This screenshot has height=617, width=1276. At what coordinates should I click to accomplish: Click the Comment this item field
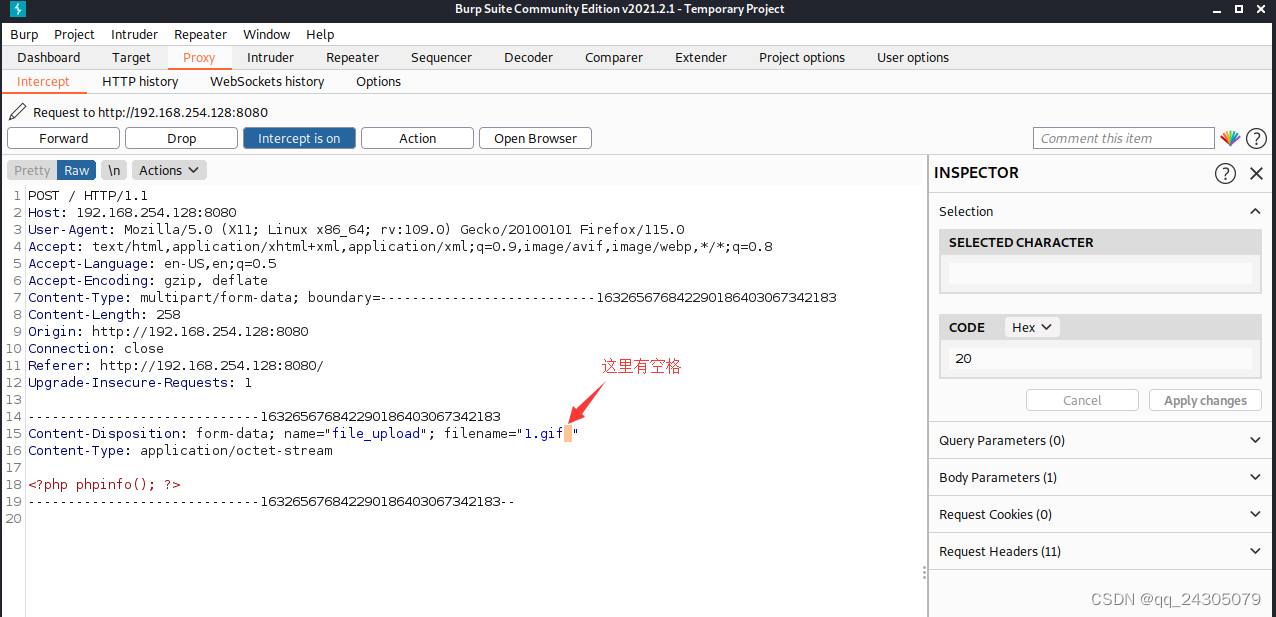[x=1123, y=138]
